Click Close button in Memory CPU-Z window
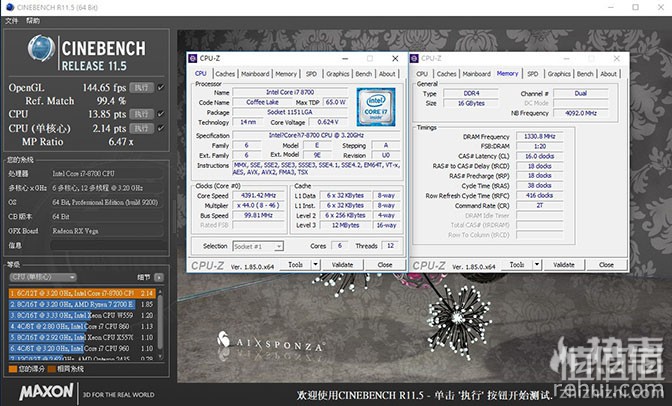The image size is (672, 406). click(606, 265)
